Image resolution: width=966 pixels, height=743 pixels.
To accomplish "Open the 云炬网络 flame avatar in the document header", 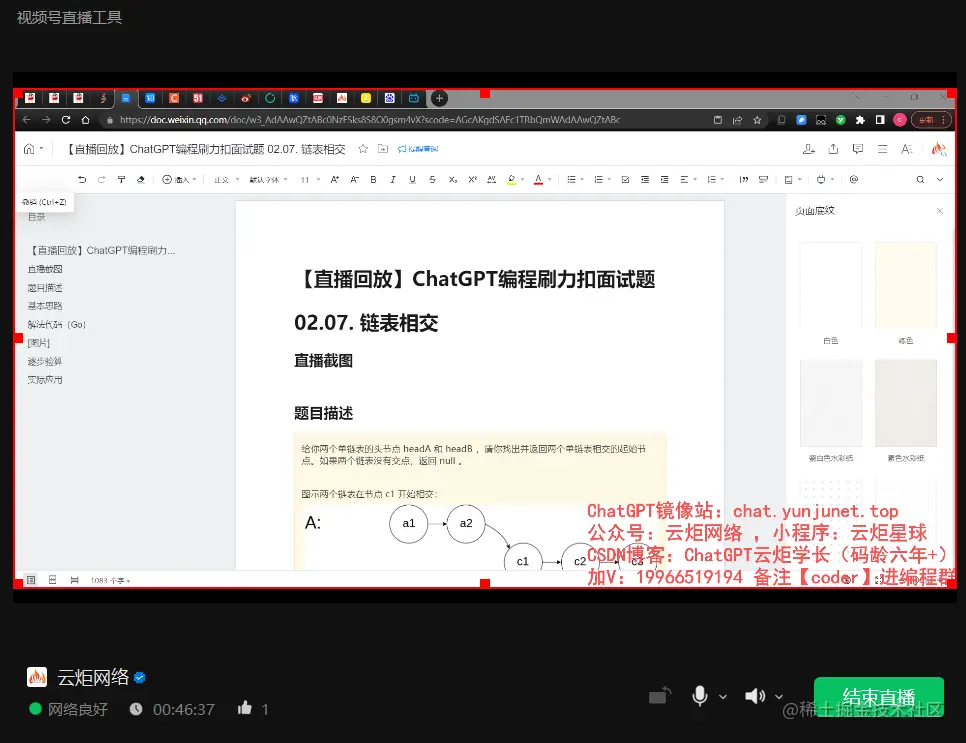I will click(x=938, y=148).
